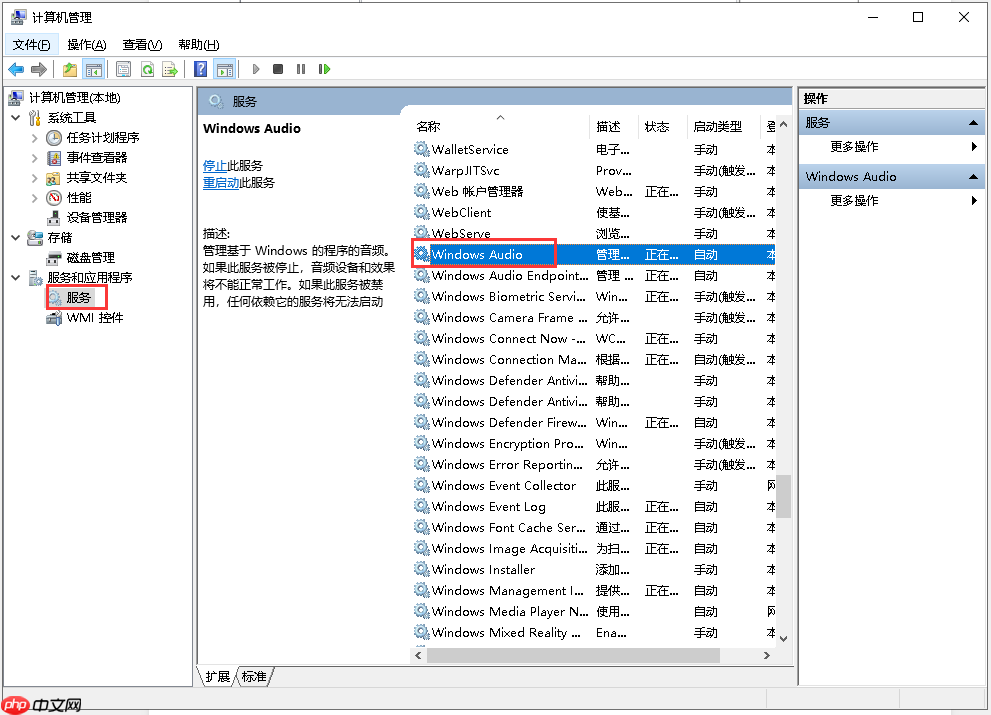Viewport: 991px width, 715px height.
Task: Start the service using the play toolbar icon
Action: tap(255, 68)
